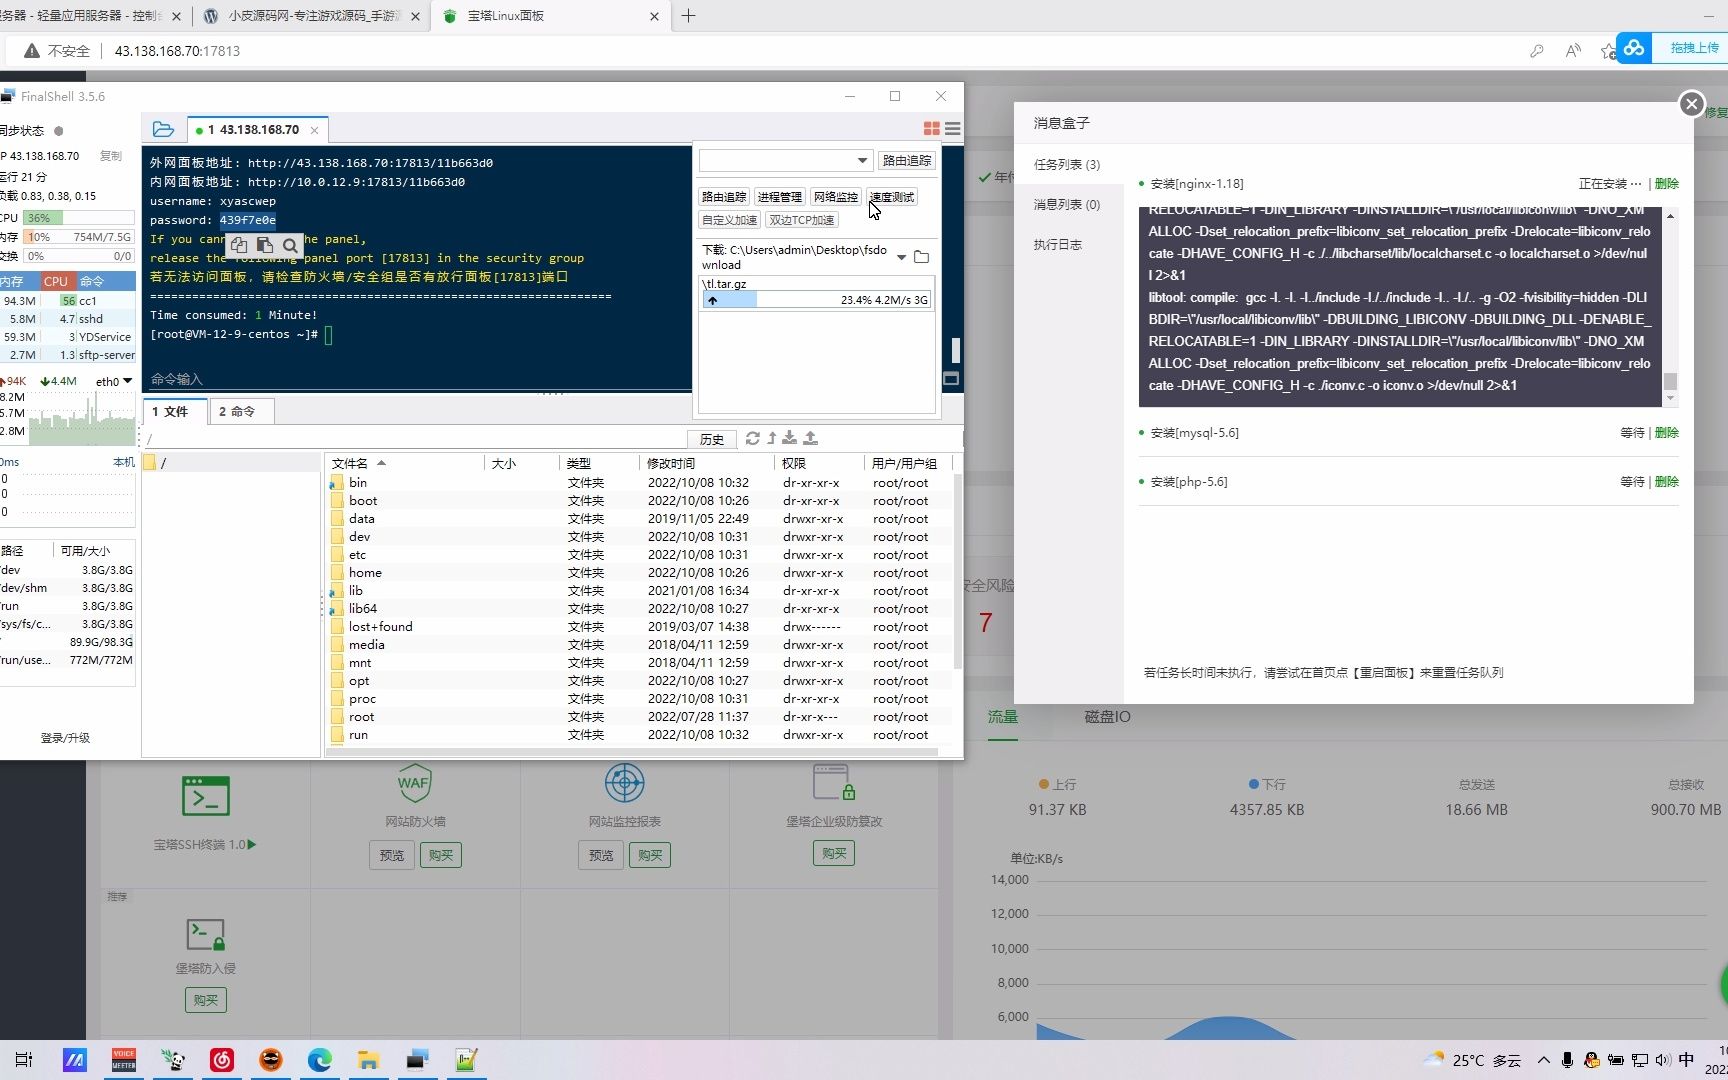Click the 自定义加速 button

(729, 220)
